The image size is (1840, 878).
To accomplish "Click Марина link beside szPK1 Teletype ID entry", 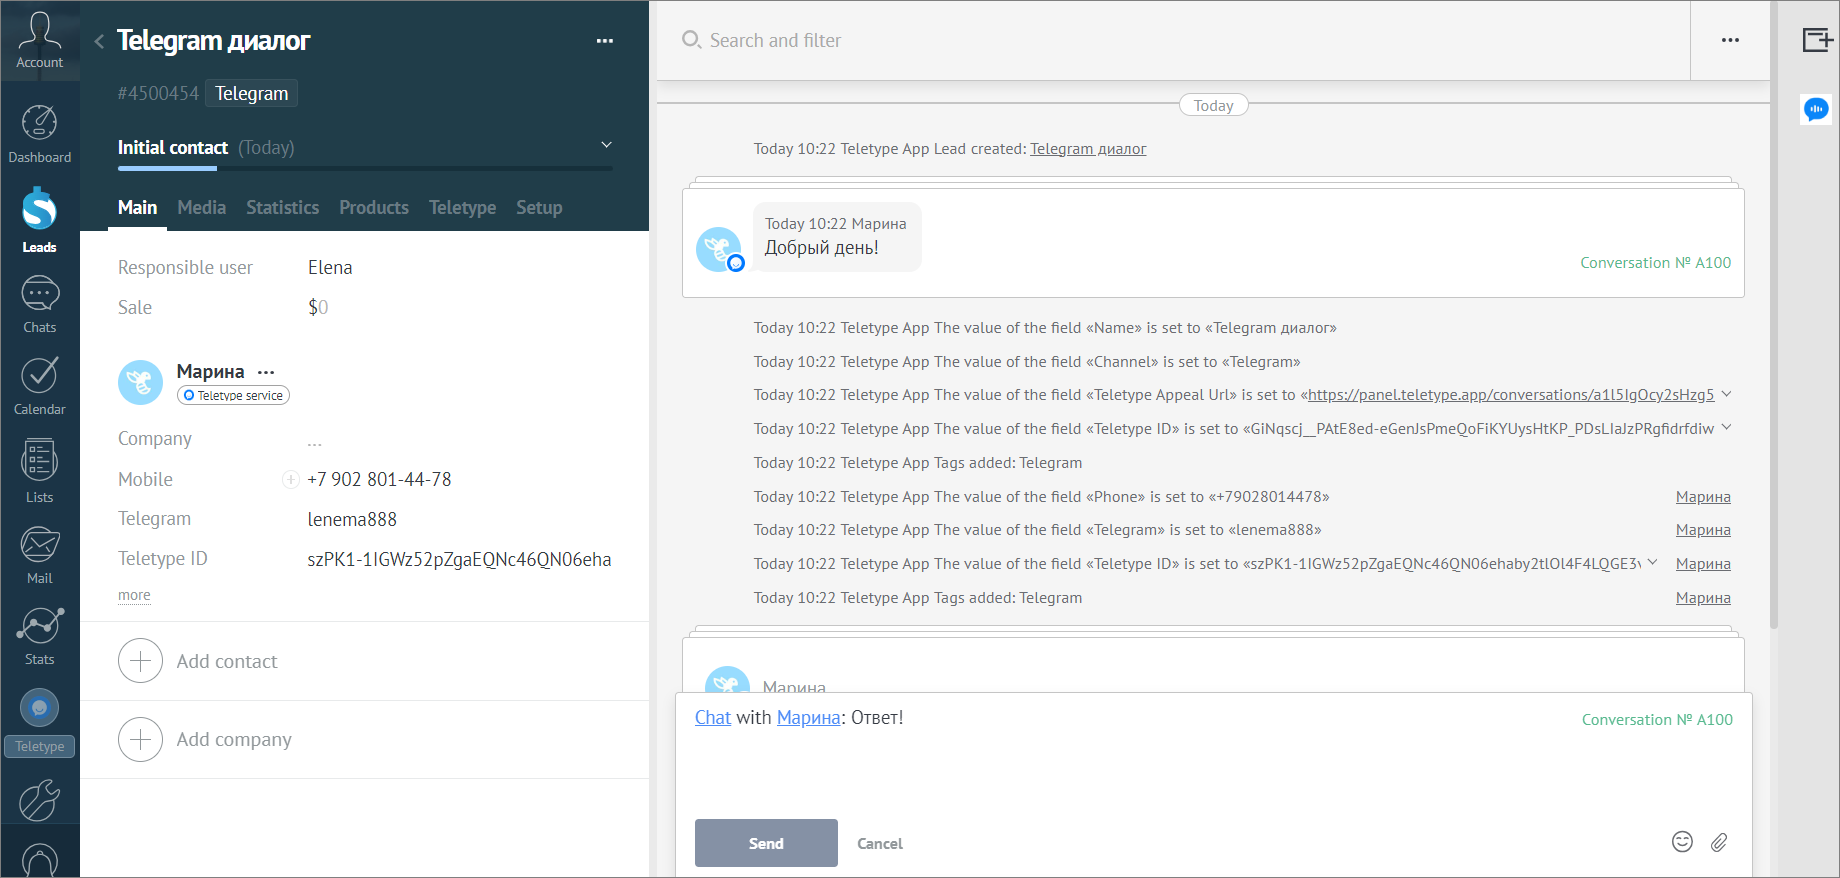I will point(1703,564).
